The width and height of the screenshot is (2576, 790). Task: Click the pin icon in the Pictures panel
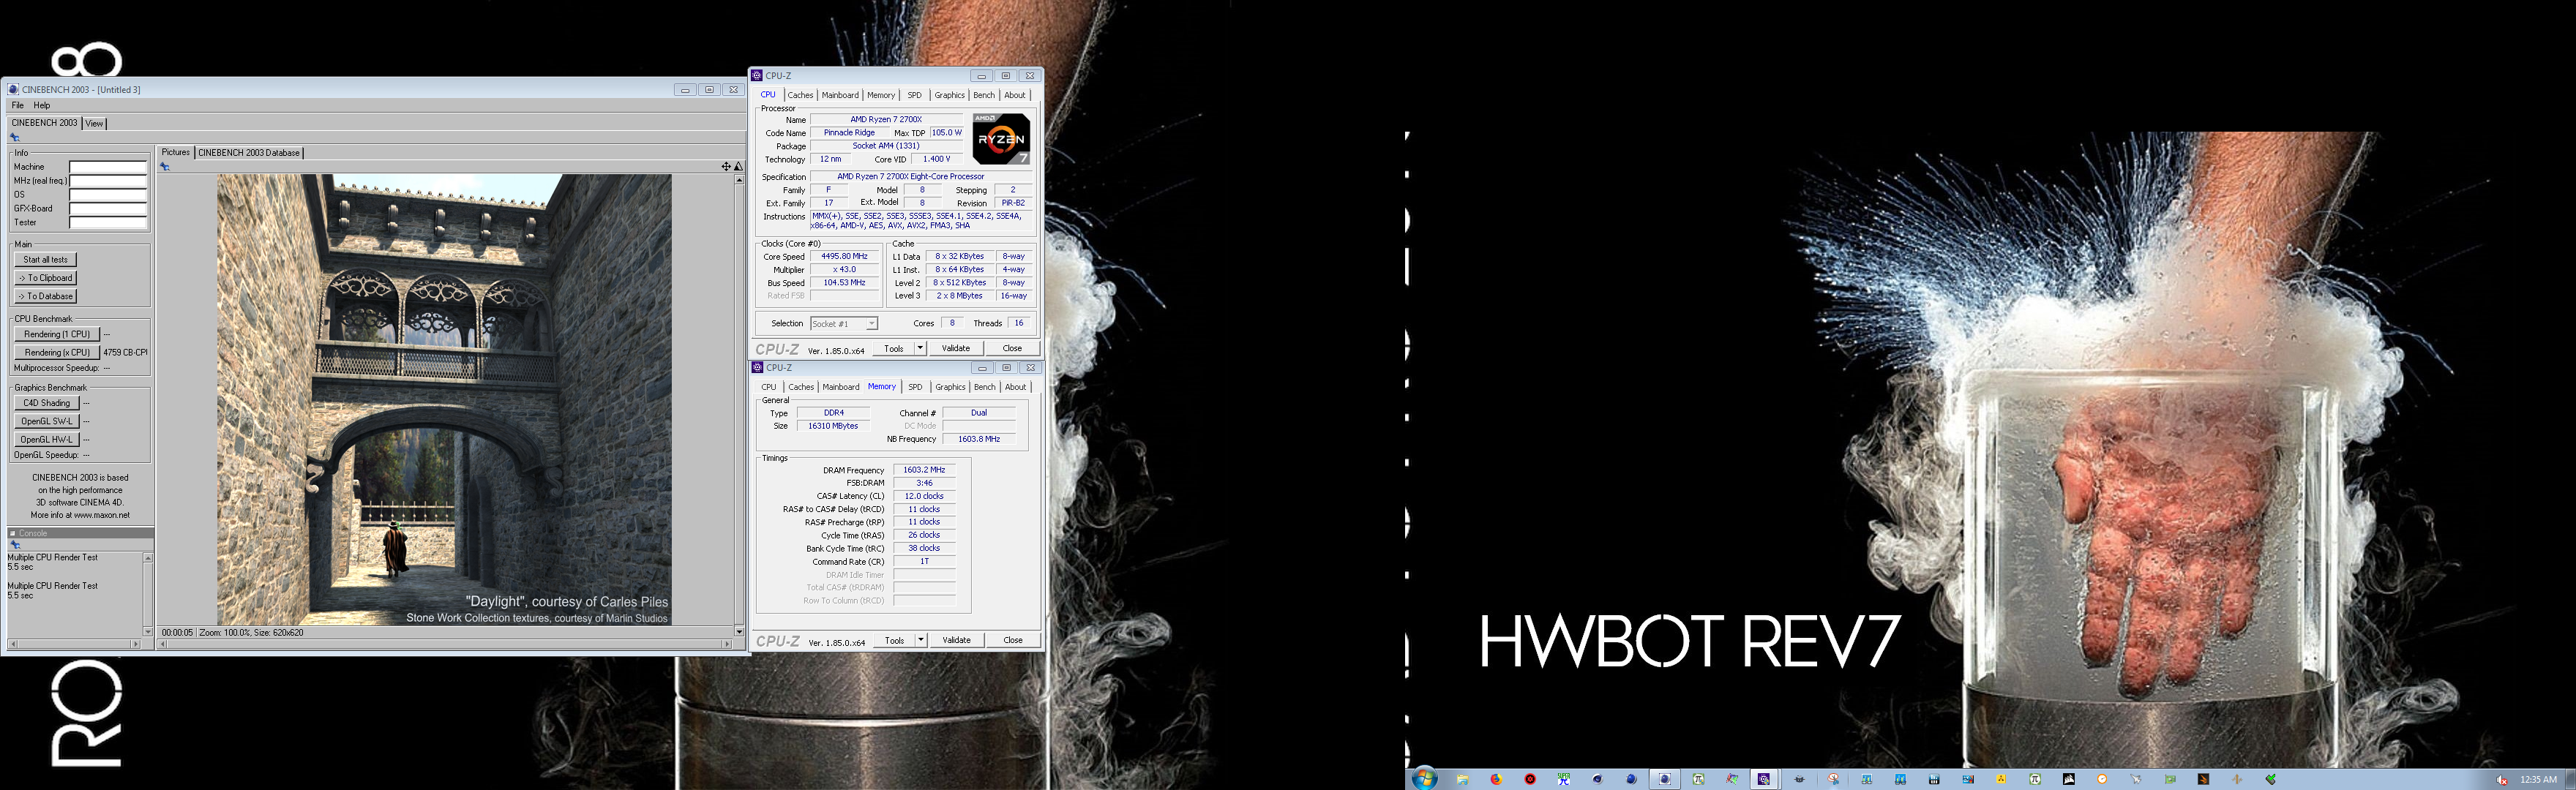[x=165, y=166]
